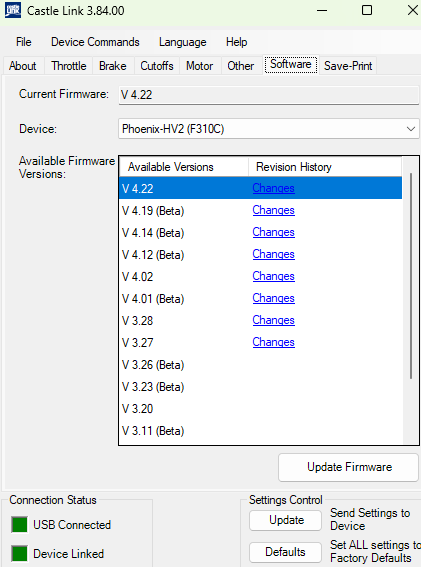
Task: Click the Defaults button
Action: tap(286, 552)
